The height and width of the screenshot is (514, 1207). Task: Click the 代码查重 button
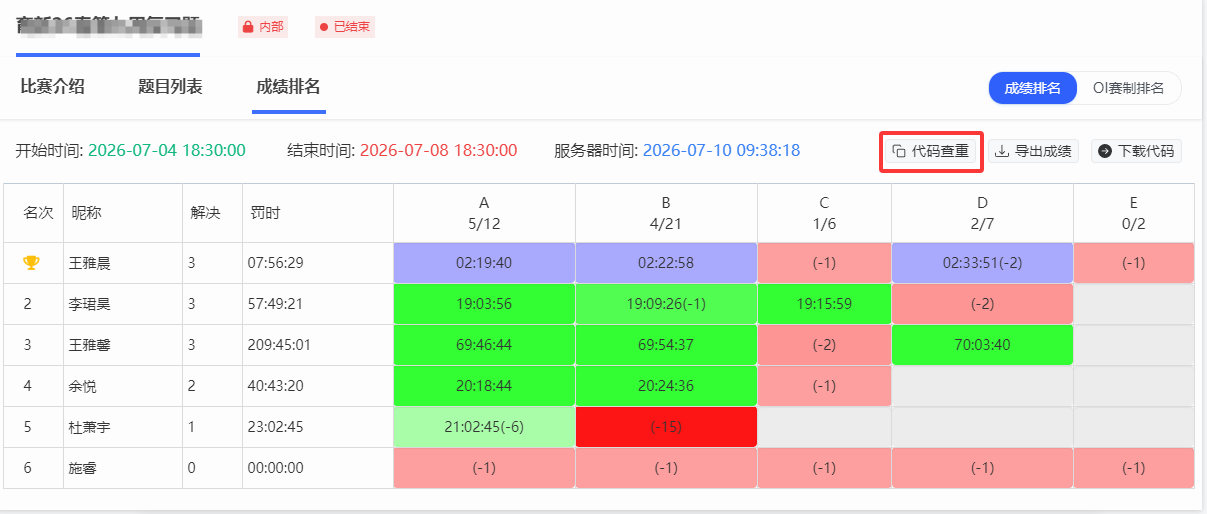point(931,151)
